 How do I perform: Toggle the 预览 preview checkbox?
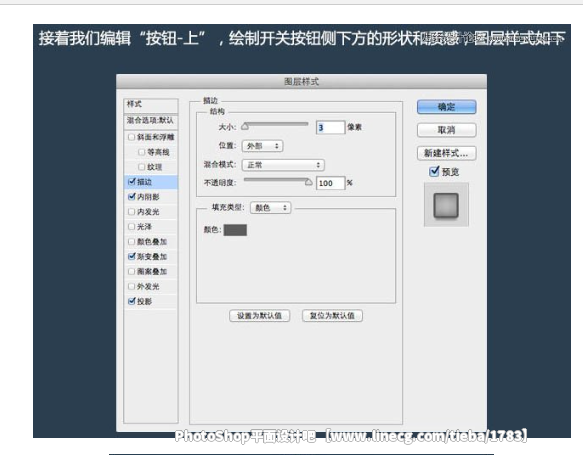coord(434,171)
